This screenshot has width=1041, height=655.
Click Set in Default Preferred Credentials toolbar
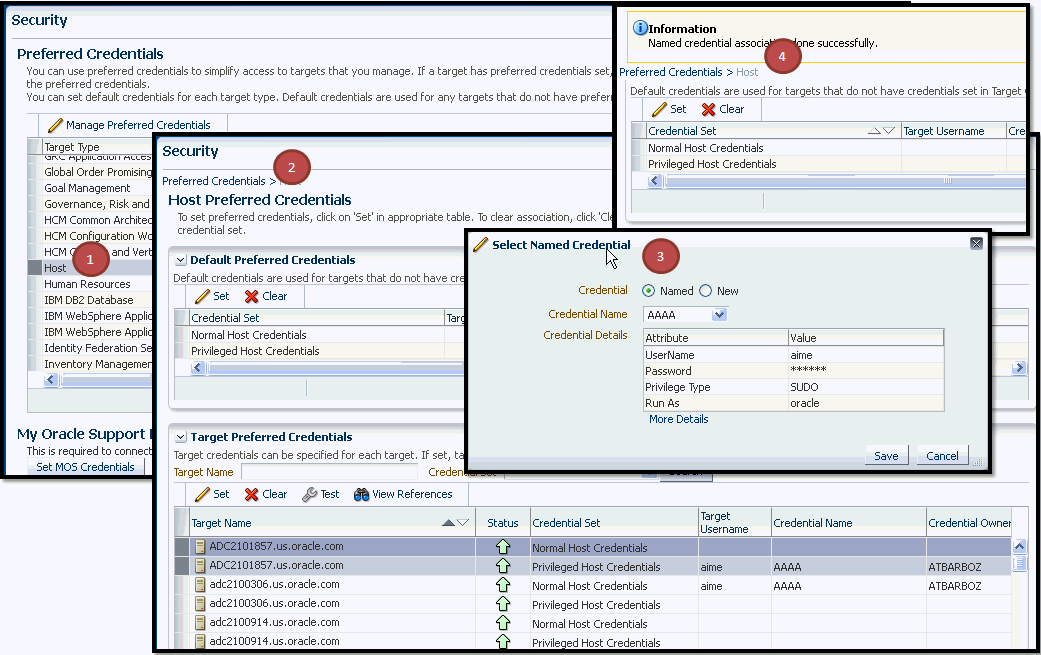point(212,296)
